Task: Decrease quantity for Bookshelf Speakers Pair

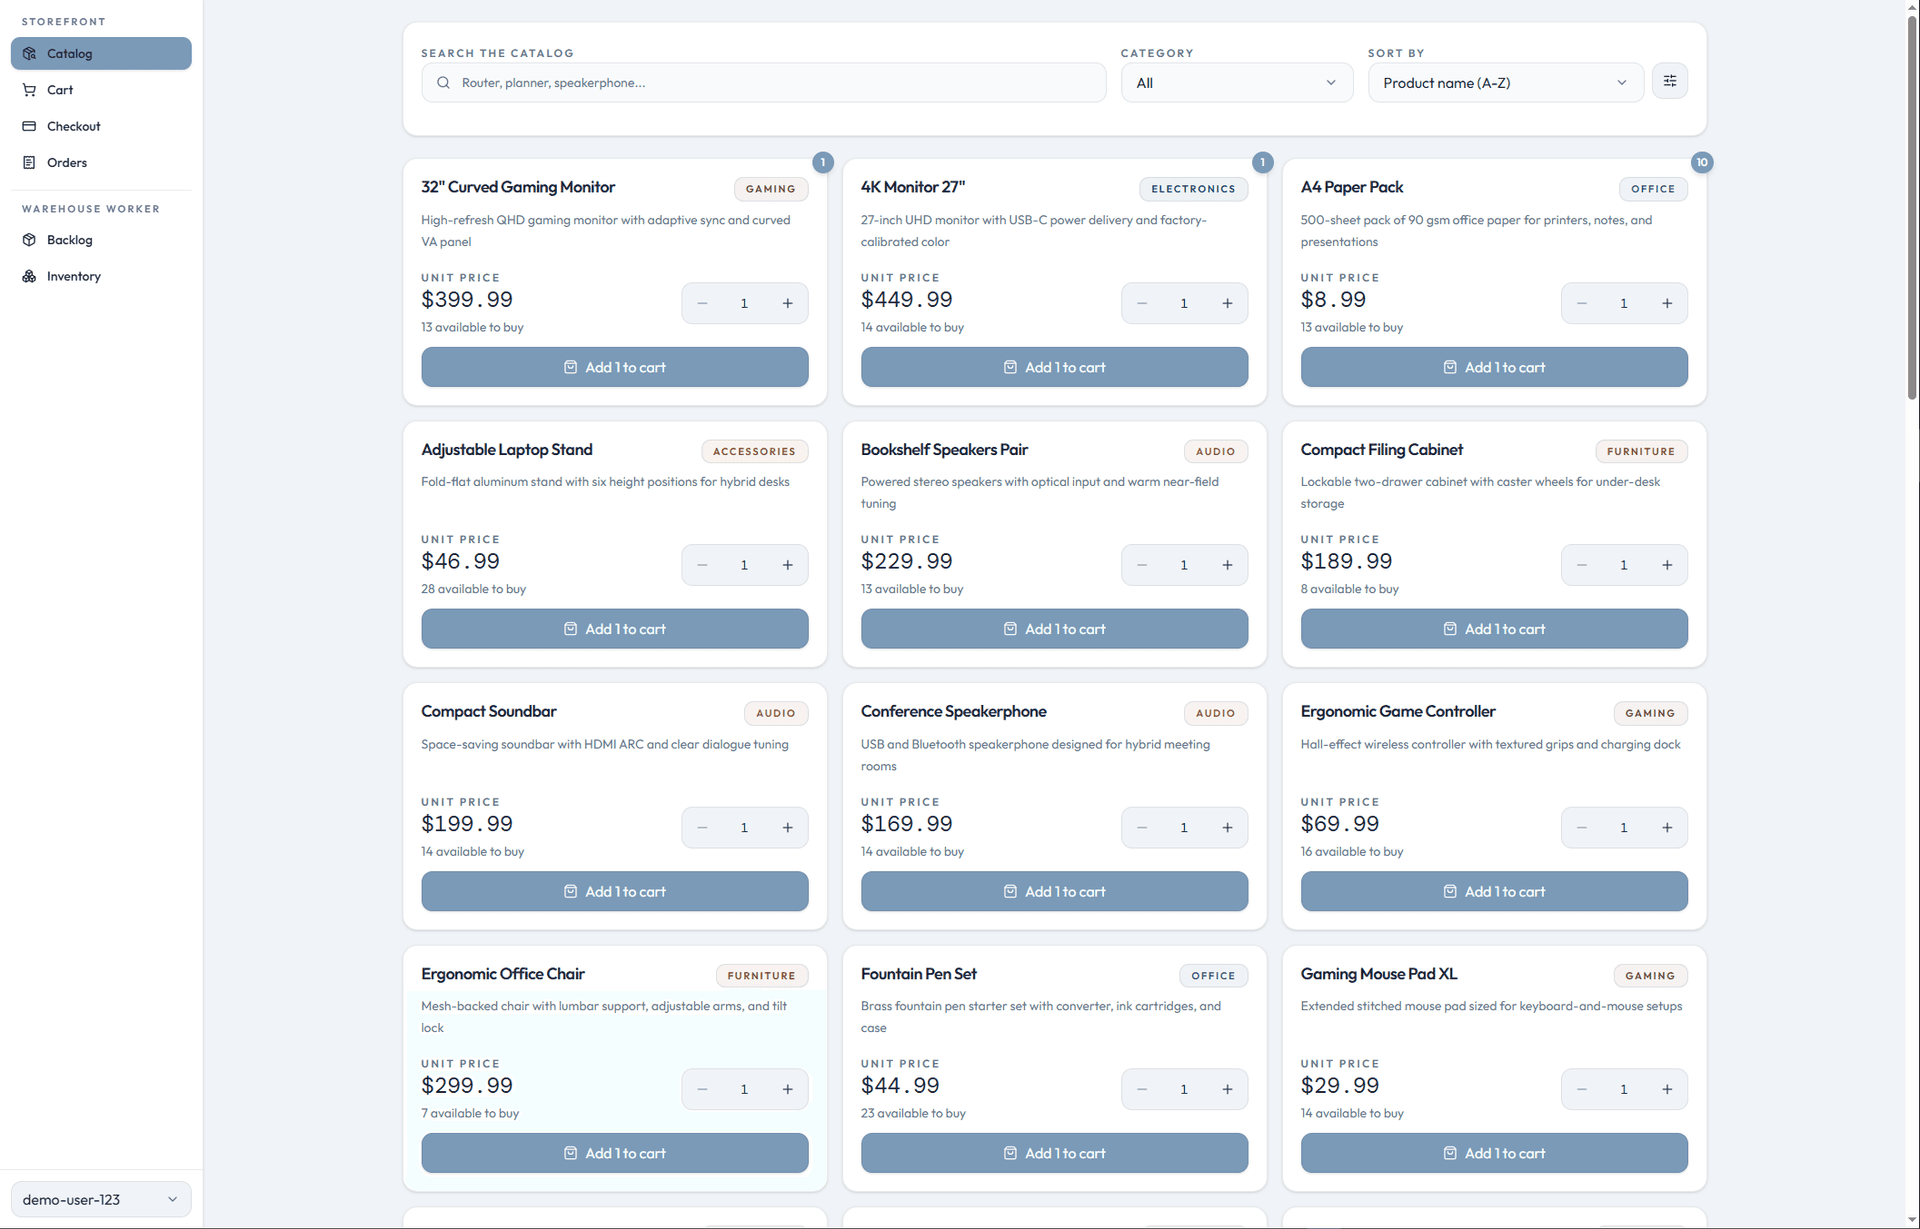Action: (1142, 564)
